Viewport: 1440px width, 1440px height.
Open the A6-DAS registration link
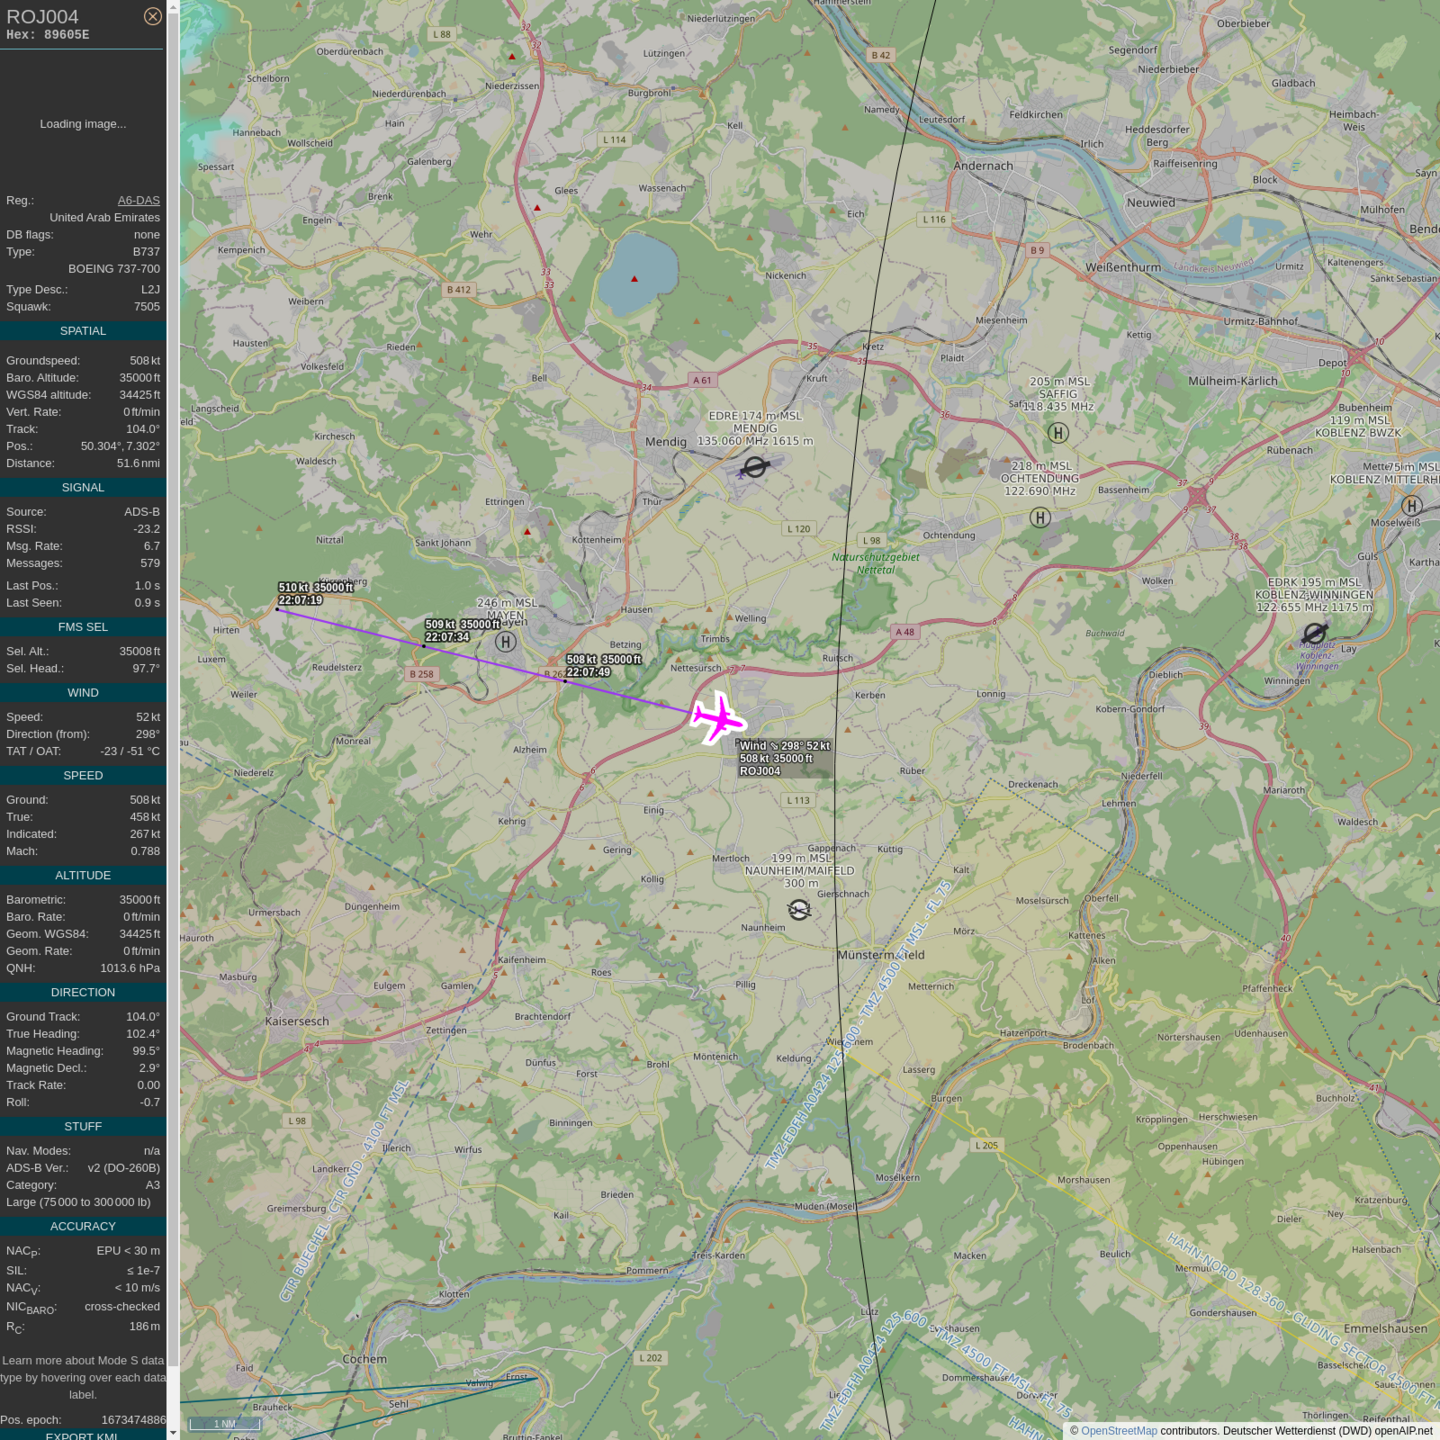point(138,200)
